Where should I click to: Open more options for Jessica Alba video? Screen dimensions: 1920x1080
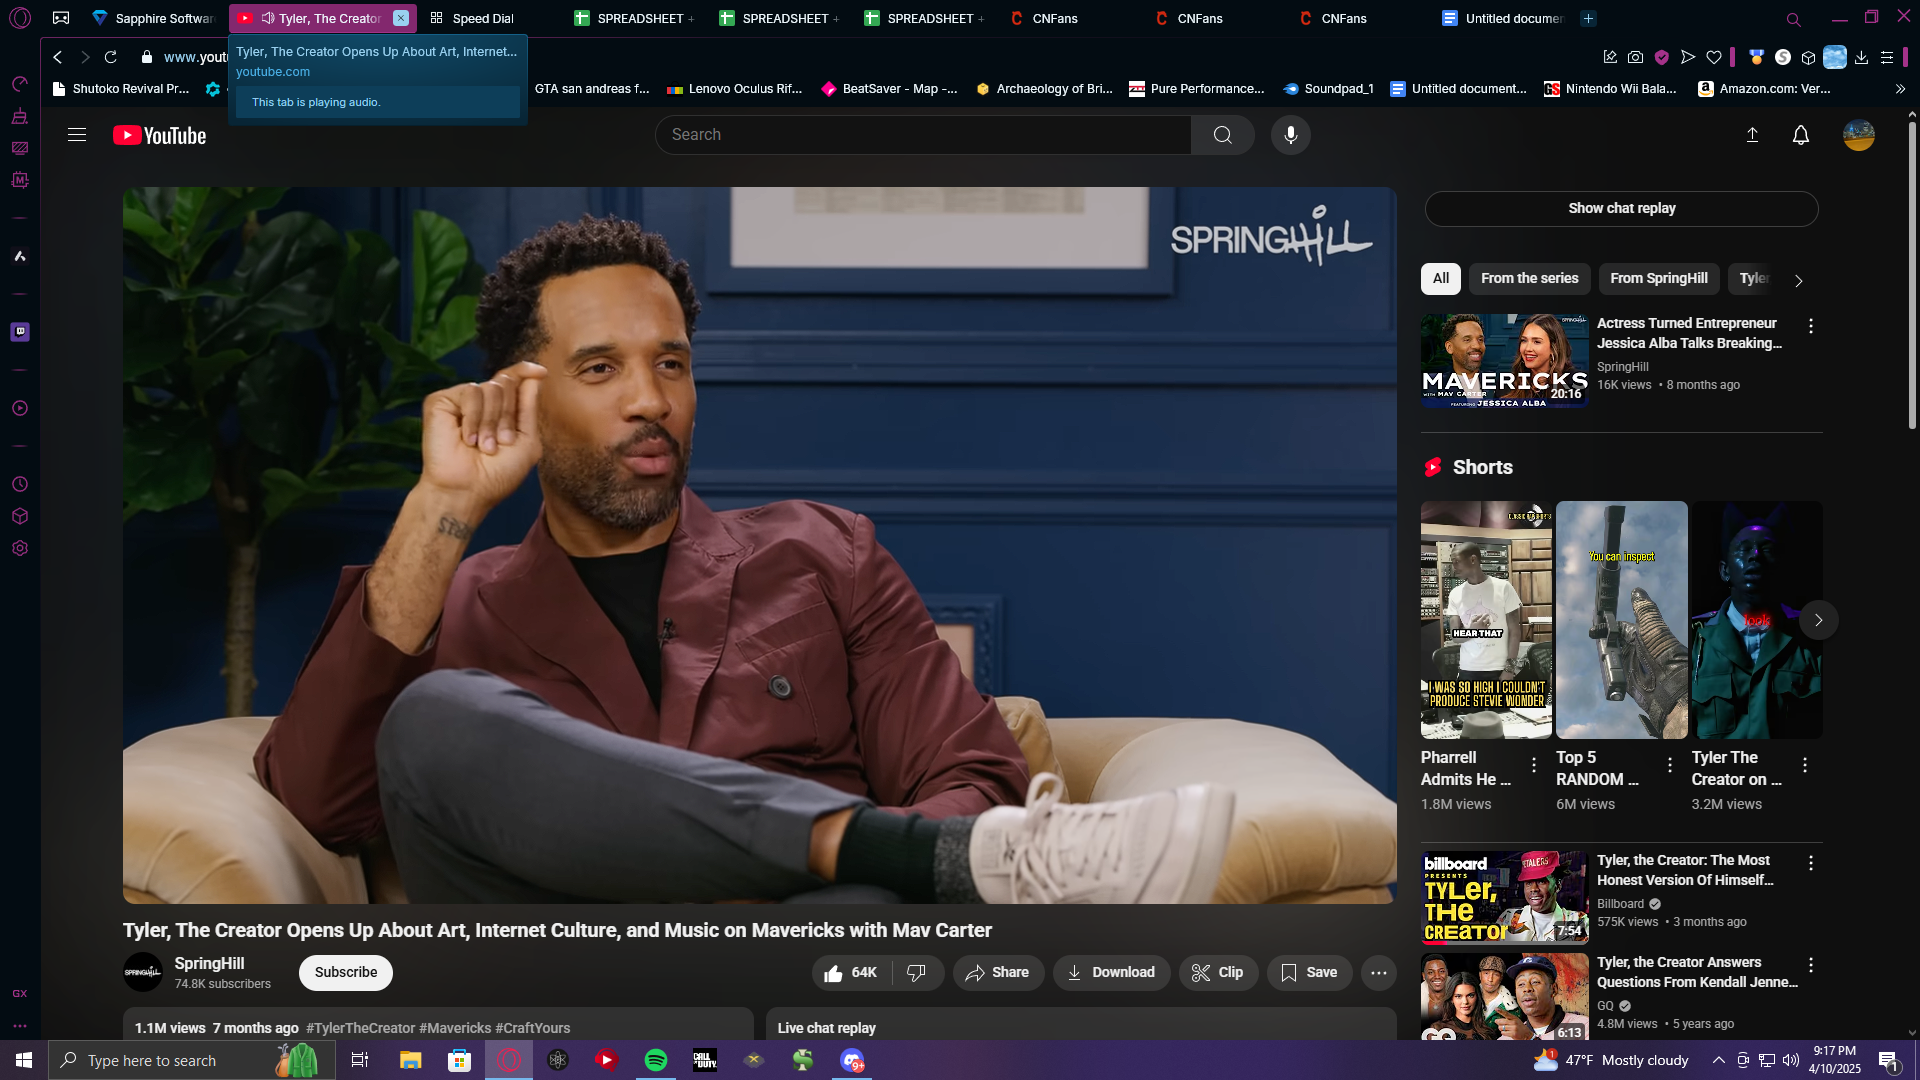[1810, 326]
